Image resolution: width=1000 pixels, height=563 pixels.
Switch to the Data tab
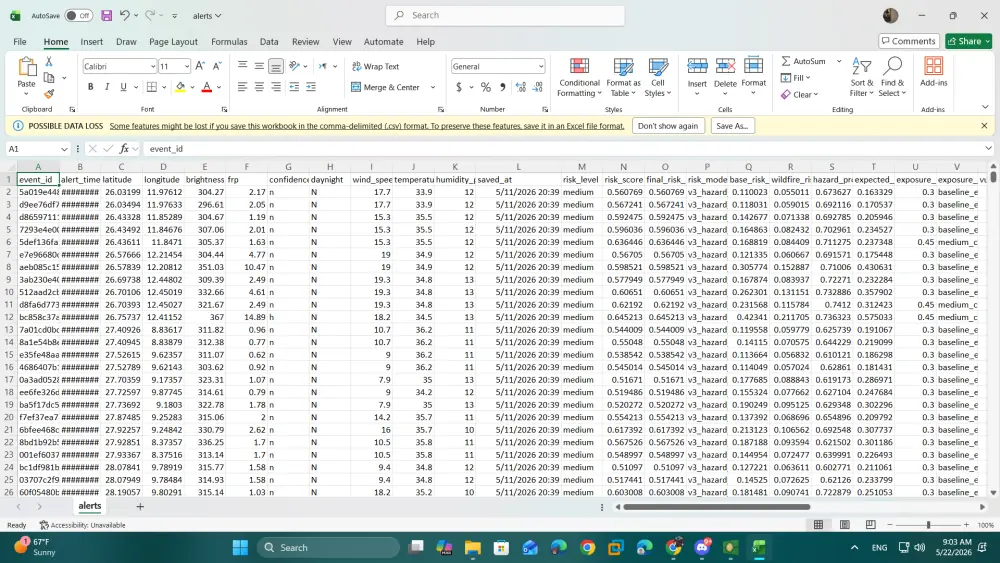(269, 41)
